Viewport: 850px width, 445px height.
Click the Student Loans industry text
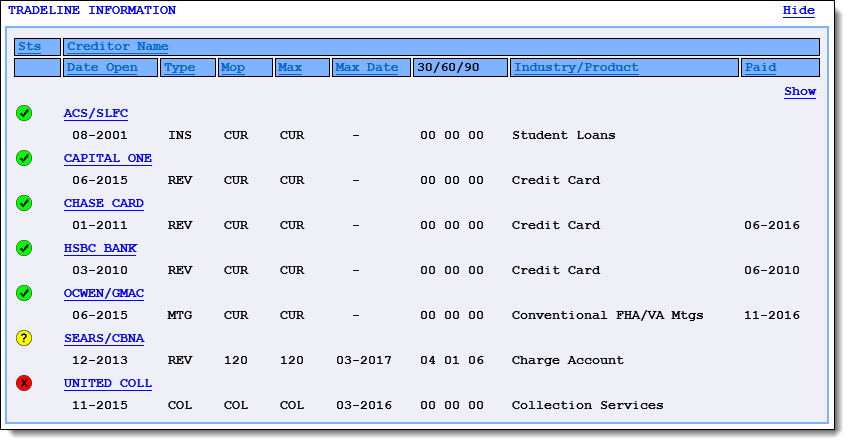pyautogui.click(x=564, y=135)
